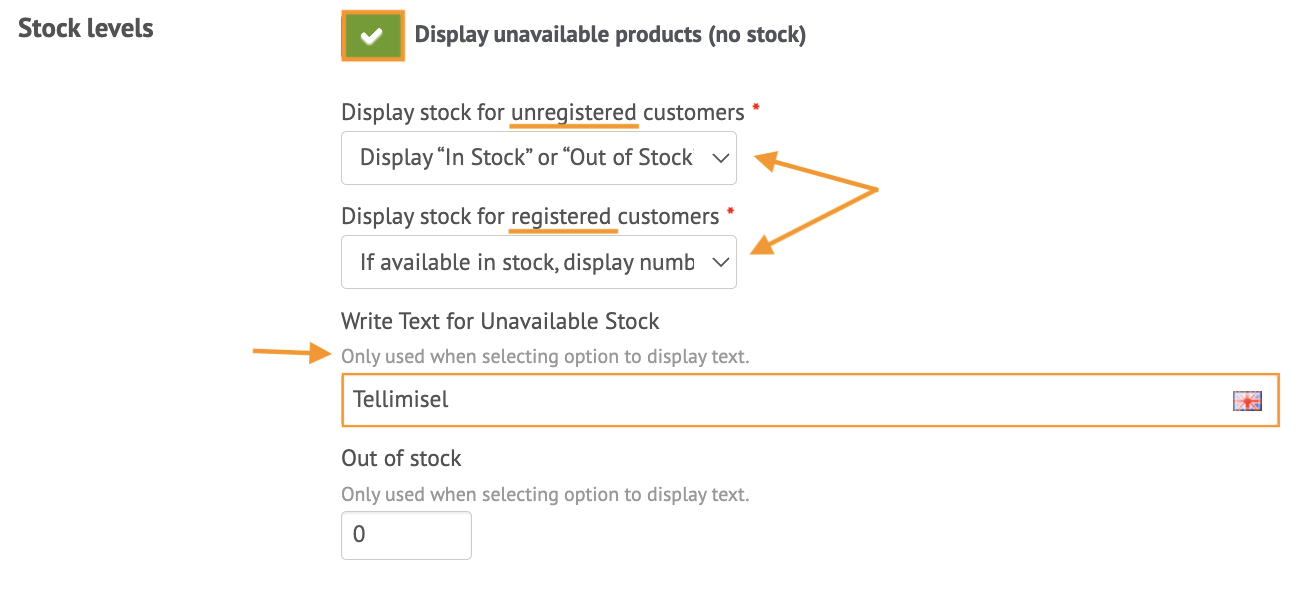Viewport: 1299px width, 589px height.
Task: Expand chevron on 'Display In Stock or Out of Stock' select
Action: tap(720, 158)
